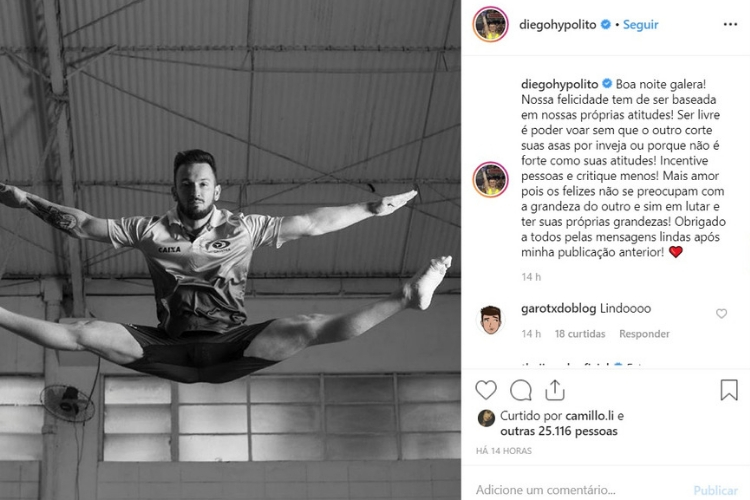View the 18 curtidas on the comment
Screen dimensions: 750x500
[580, 333]
